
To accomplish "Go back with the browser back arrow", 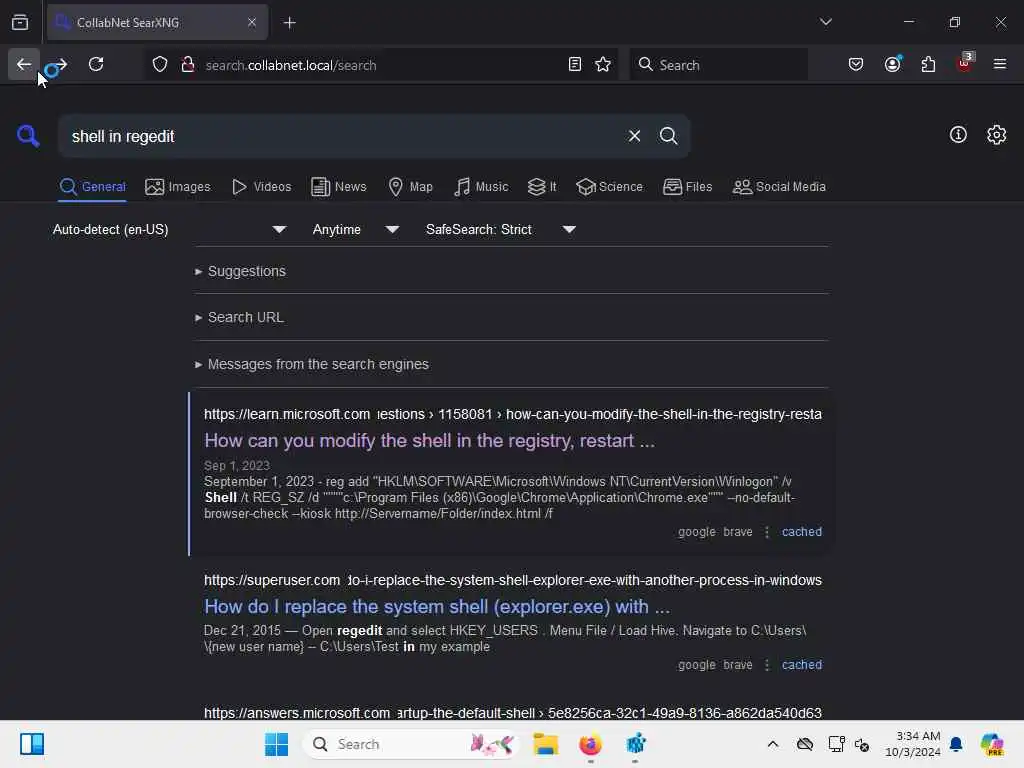I will pyautogui.click(x=24, y=65).
